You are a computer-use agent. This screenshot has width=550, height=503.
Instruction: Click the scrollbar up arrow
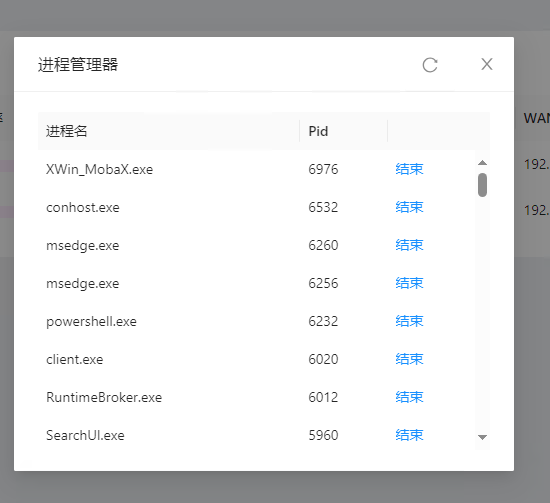tap(482, 162)
